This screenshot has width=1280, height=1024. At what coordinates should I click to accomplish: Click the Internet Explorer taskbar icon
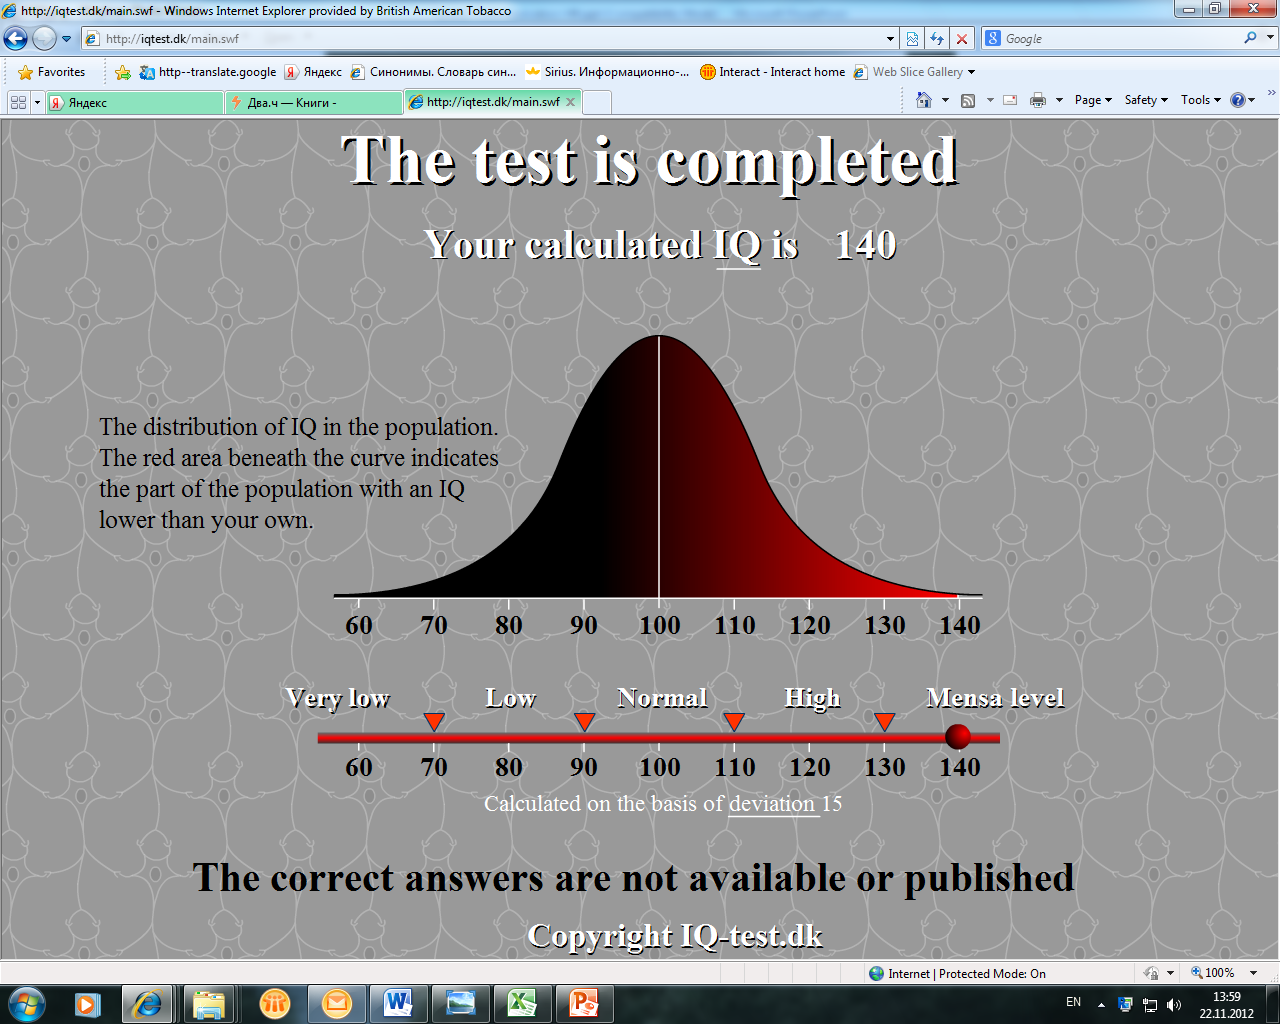point(148,1004)
